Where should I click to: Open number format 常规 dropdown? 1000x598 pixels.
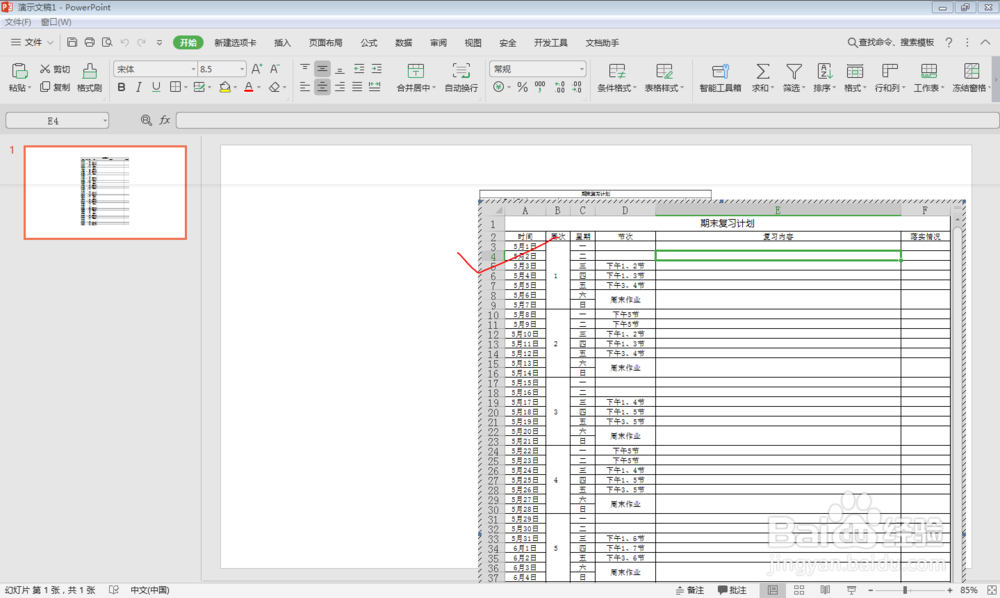pos(582,69)
